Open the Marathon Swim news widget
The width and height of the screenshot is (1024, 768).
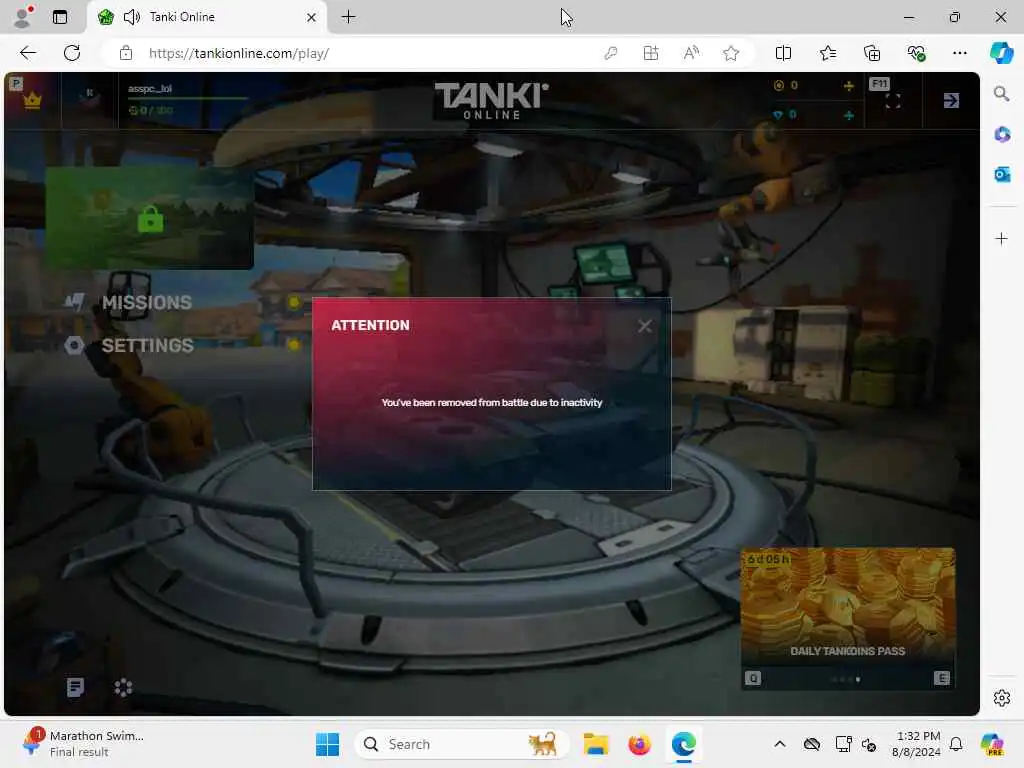(x=82, y=744)
